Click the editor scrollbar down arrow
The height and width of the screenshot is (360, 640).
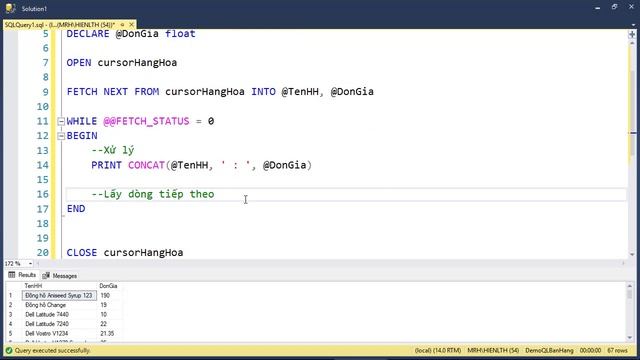[632, 254]
